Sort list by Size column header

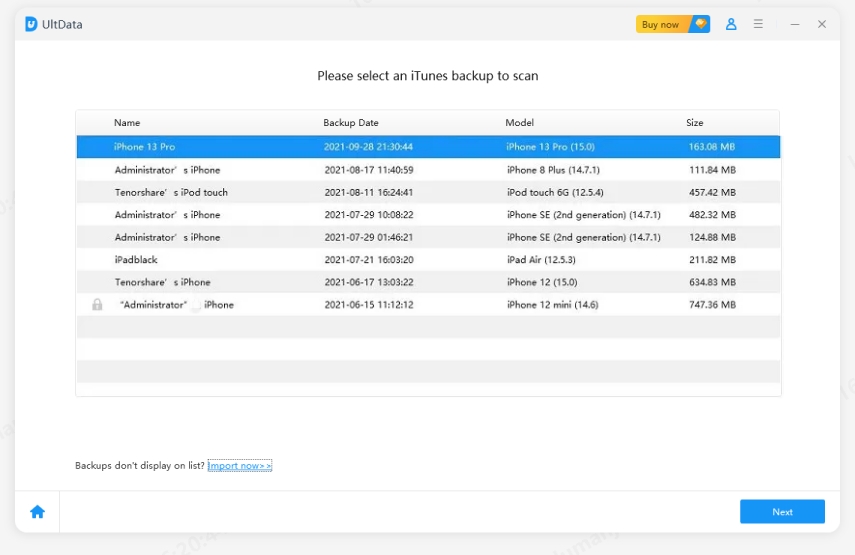(x=695, y=123)
